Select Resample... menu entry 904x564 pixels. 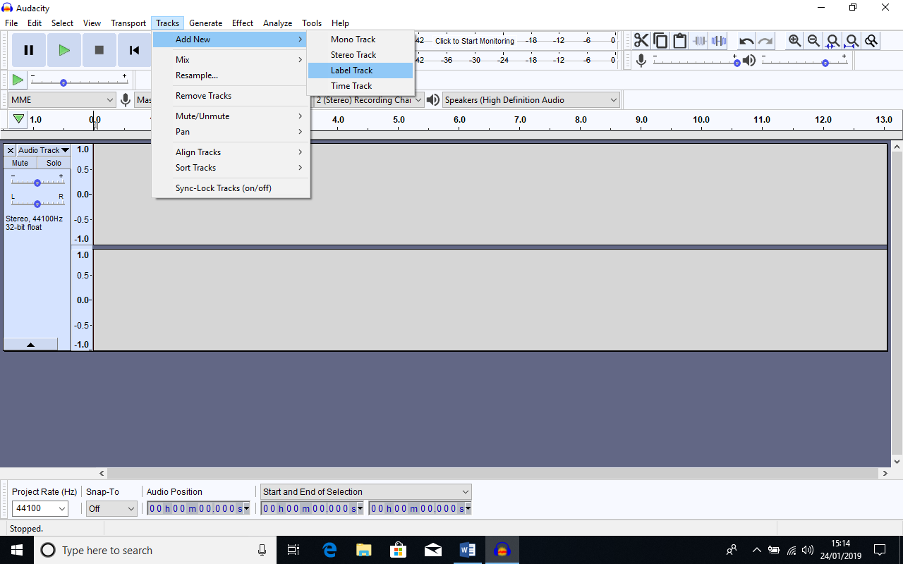[231, 75]
